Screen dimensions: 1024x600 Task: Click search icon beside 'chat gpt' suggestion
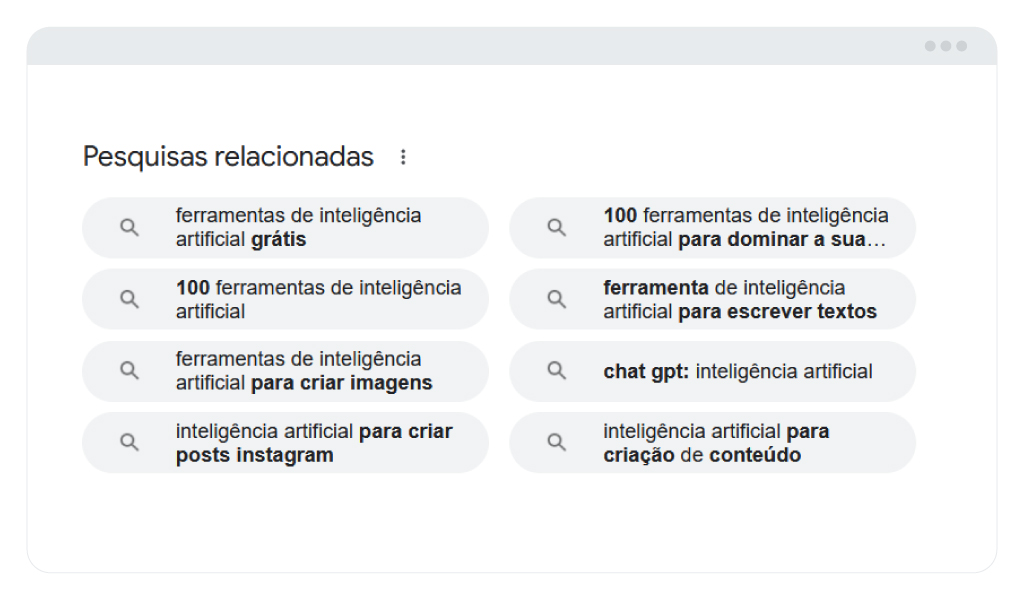tap(556, 371)
